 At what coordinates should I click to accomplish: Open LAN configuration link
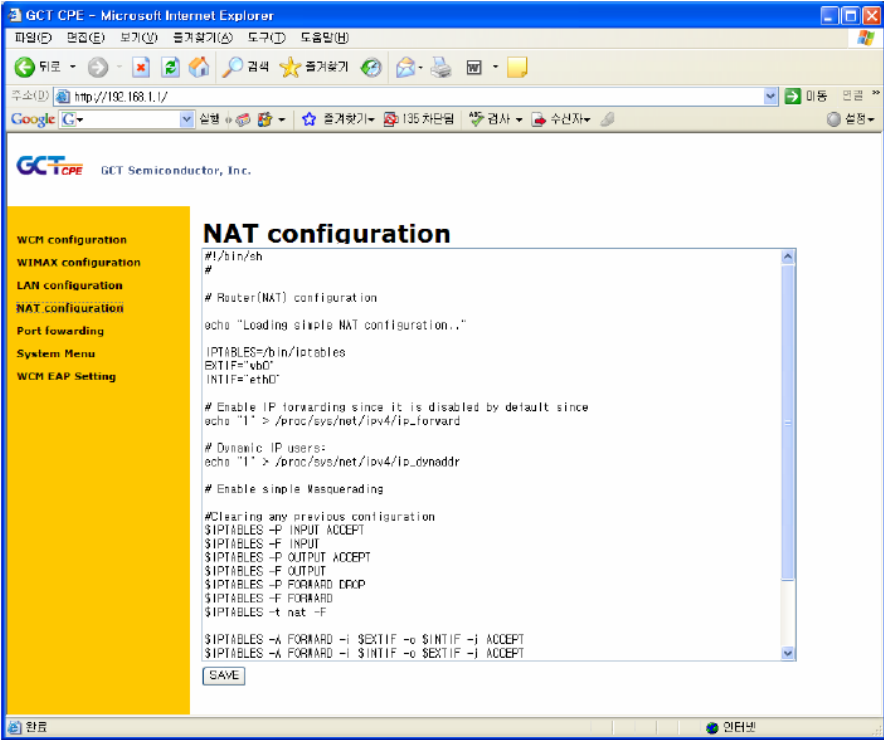69,285
